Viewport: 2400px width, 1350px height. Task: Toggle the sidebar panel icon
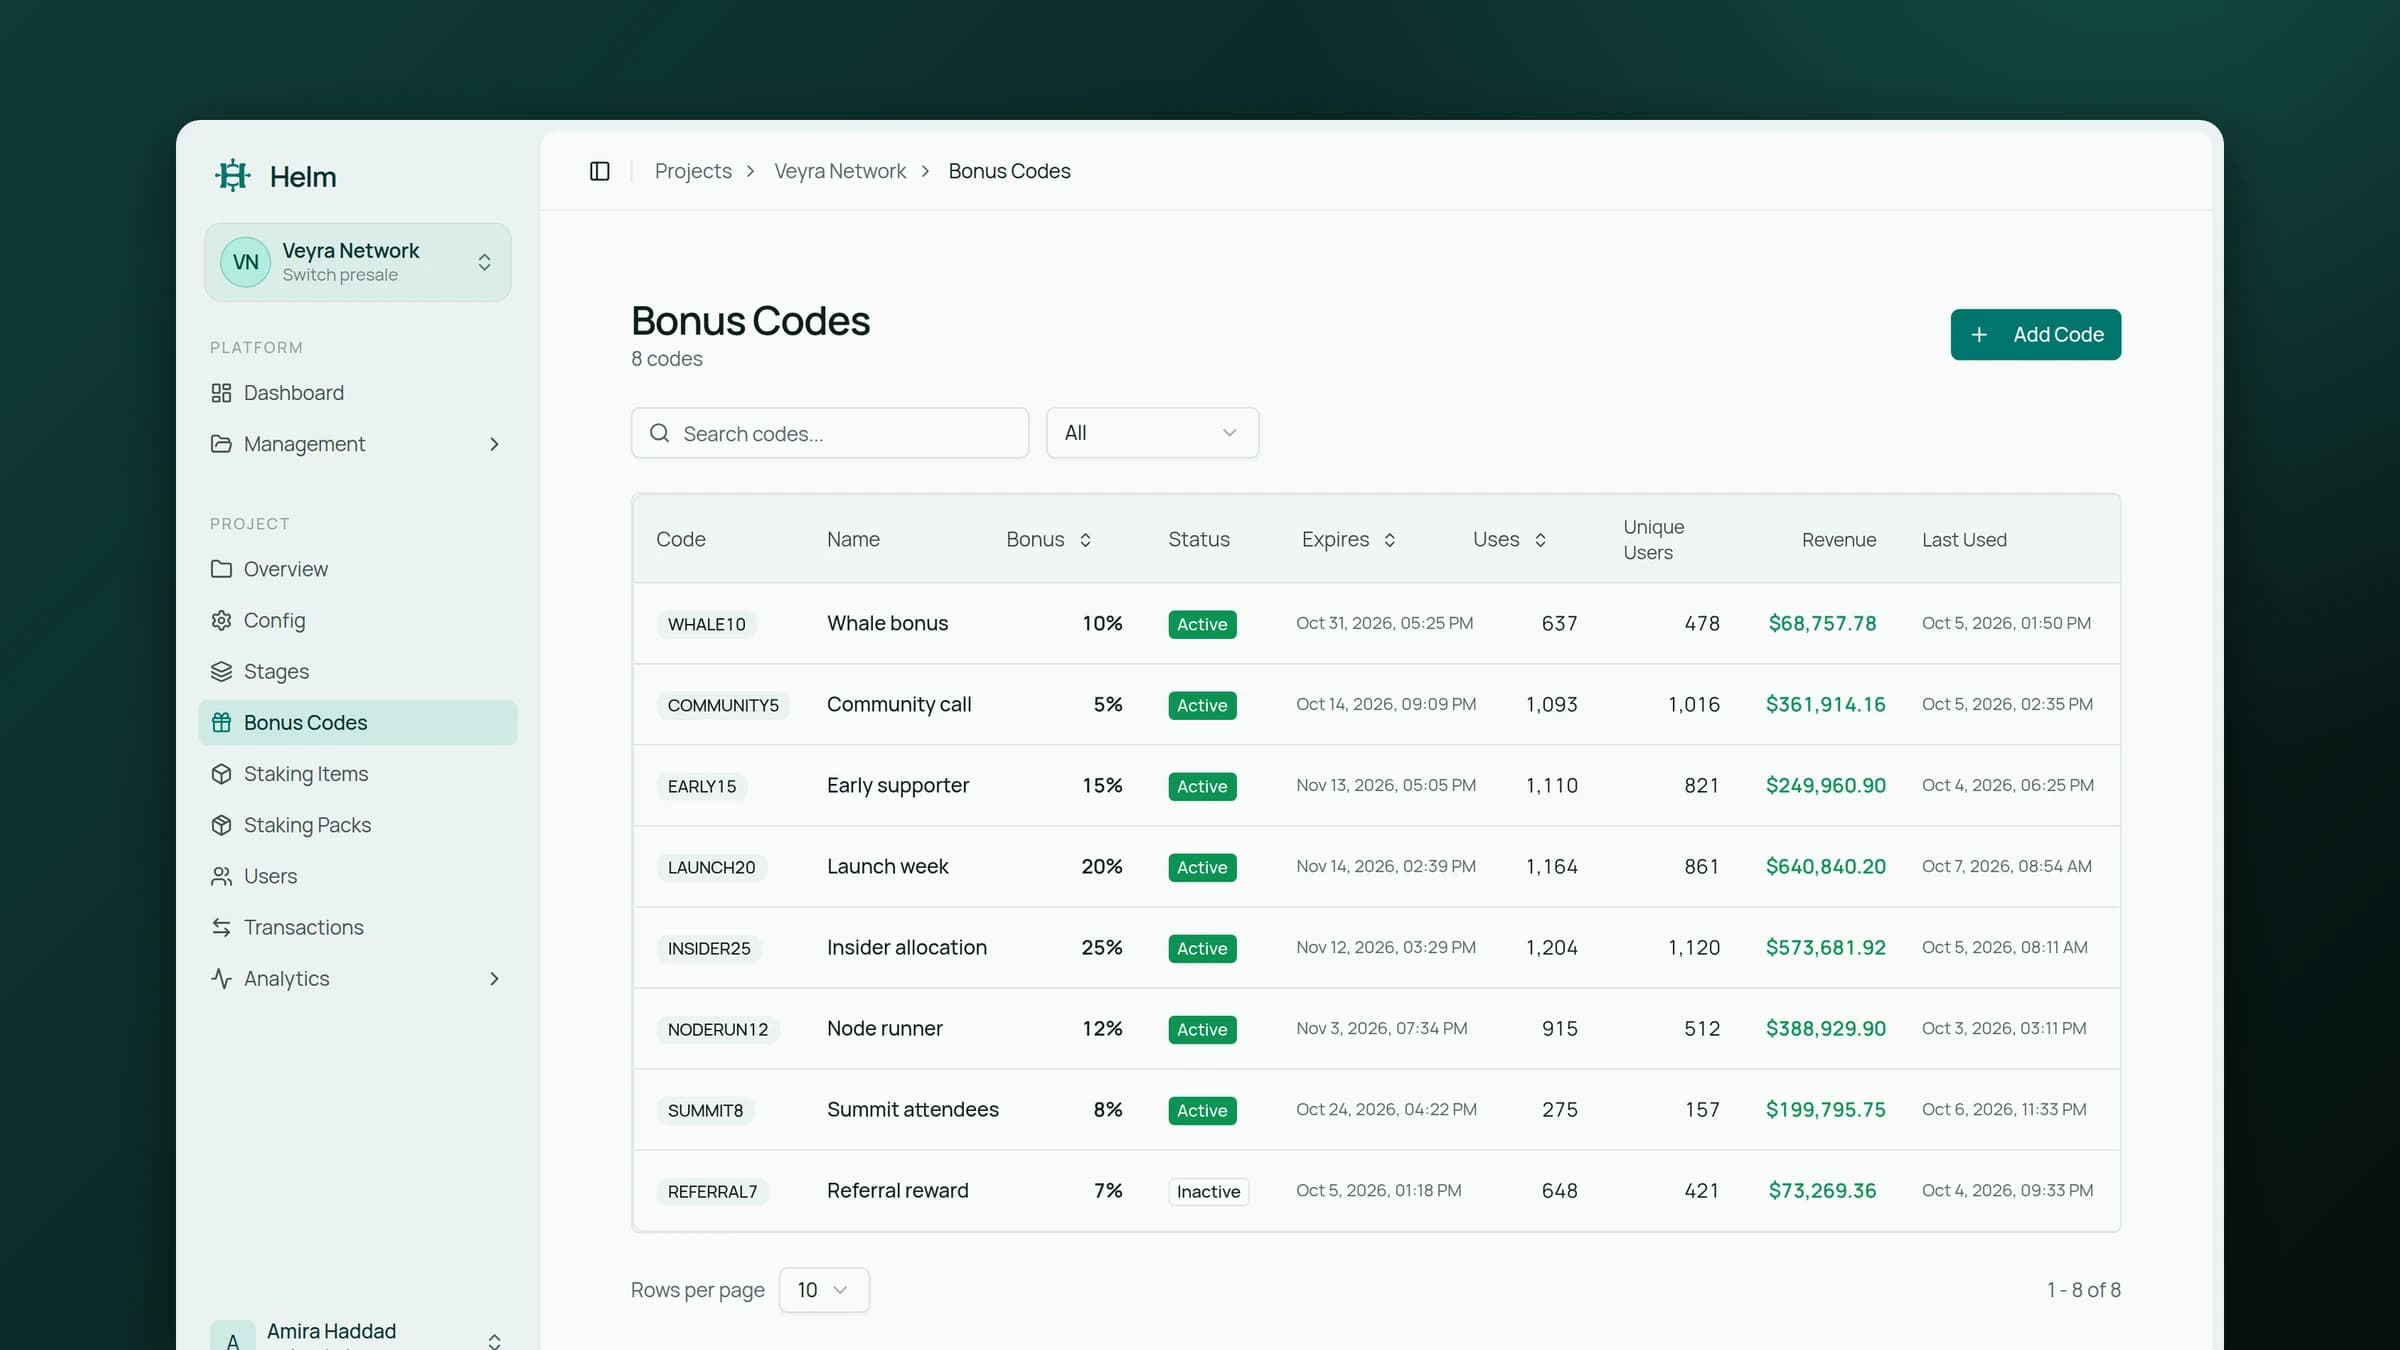click(x=599, y=171)
